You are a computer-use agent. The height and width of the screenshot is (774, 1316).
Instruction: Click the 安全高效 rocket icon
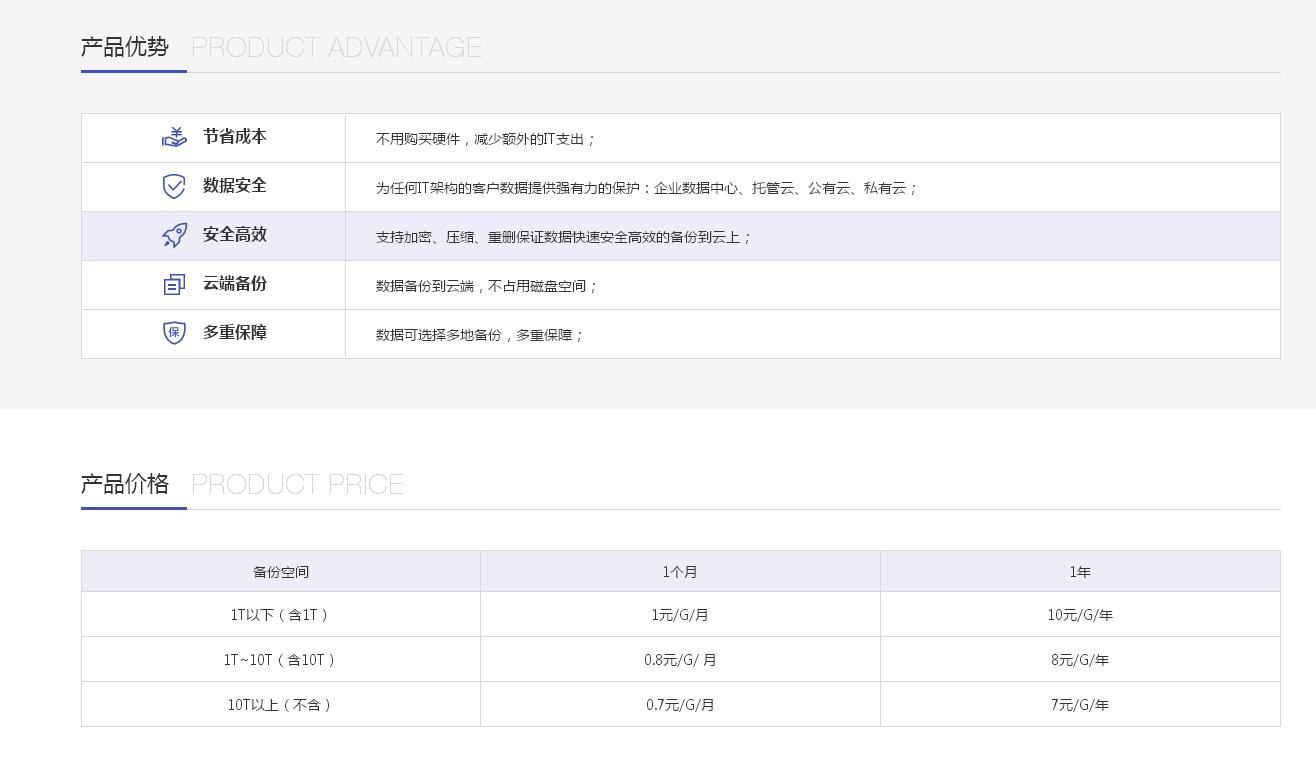click(174, 235)
